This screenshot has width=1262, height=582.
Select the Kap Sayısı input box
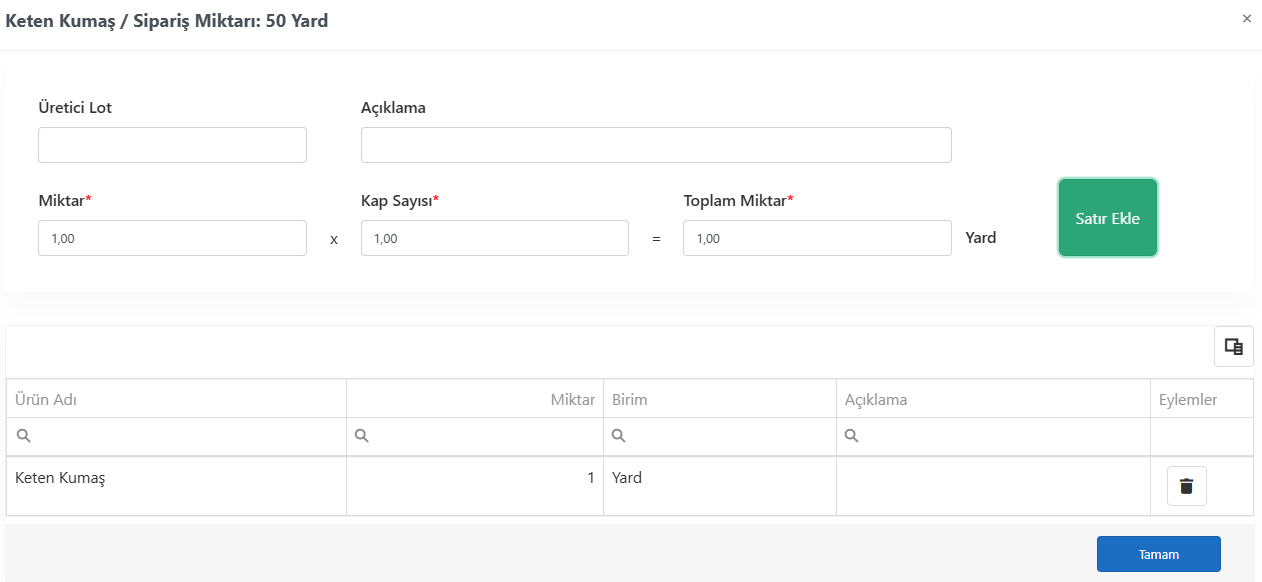tap(495, 238)
